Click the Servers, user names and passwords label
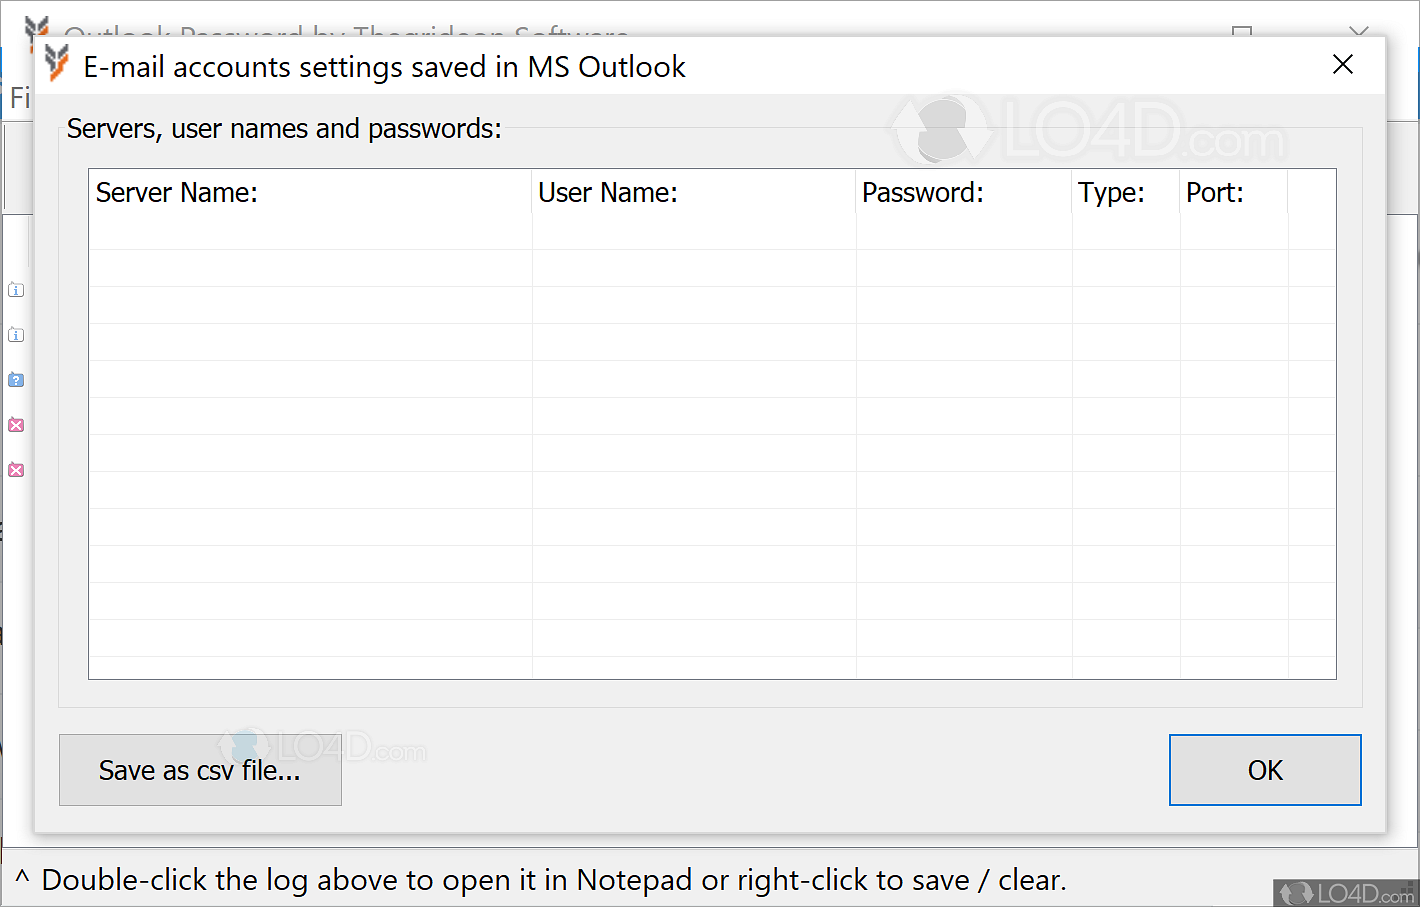The height and width of the screenshot is (907, 1420). click(x=284, y=128)
